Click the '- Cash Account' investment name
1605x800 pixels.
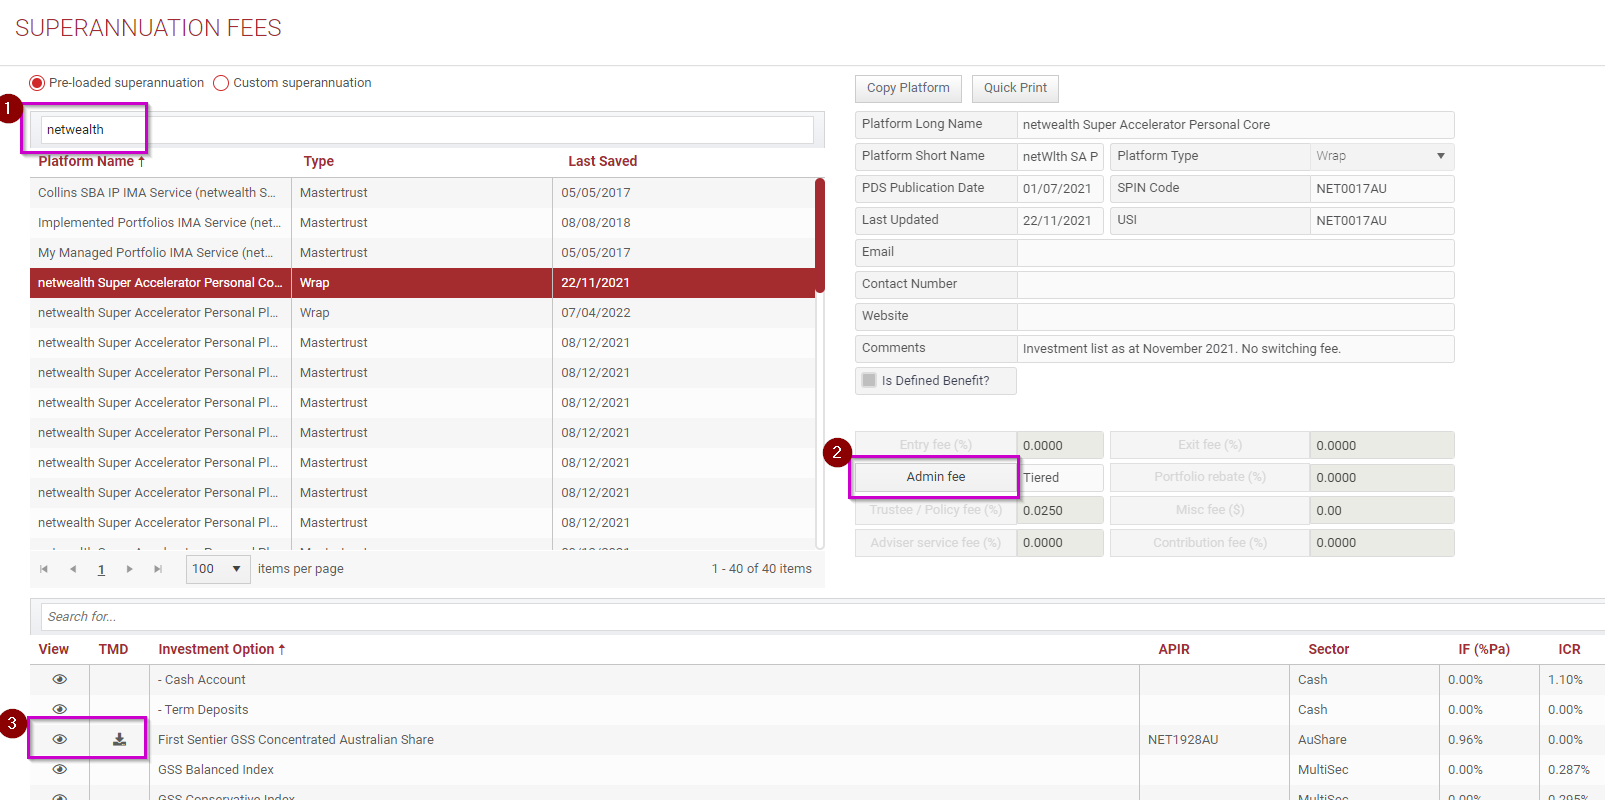[201, 680]
